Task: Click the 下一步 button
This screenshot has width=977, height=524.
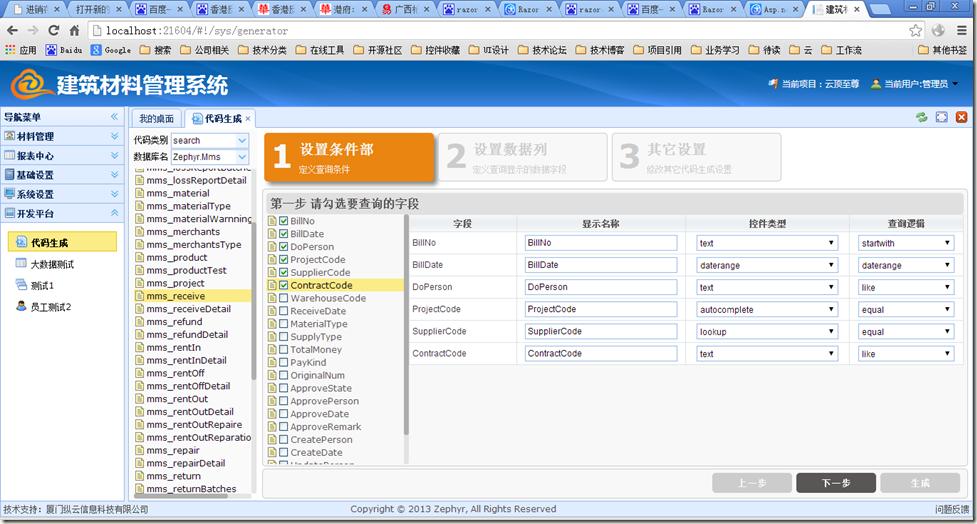Action: 835,483
